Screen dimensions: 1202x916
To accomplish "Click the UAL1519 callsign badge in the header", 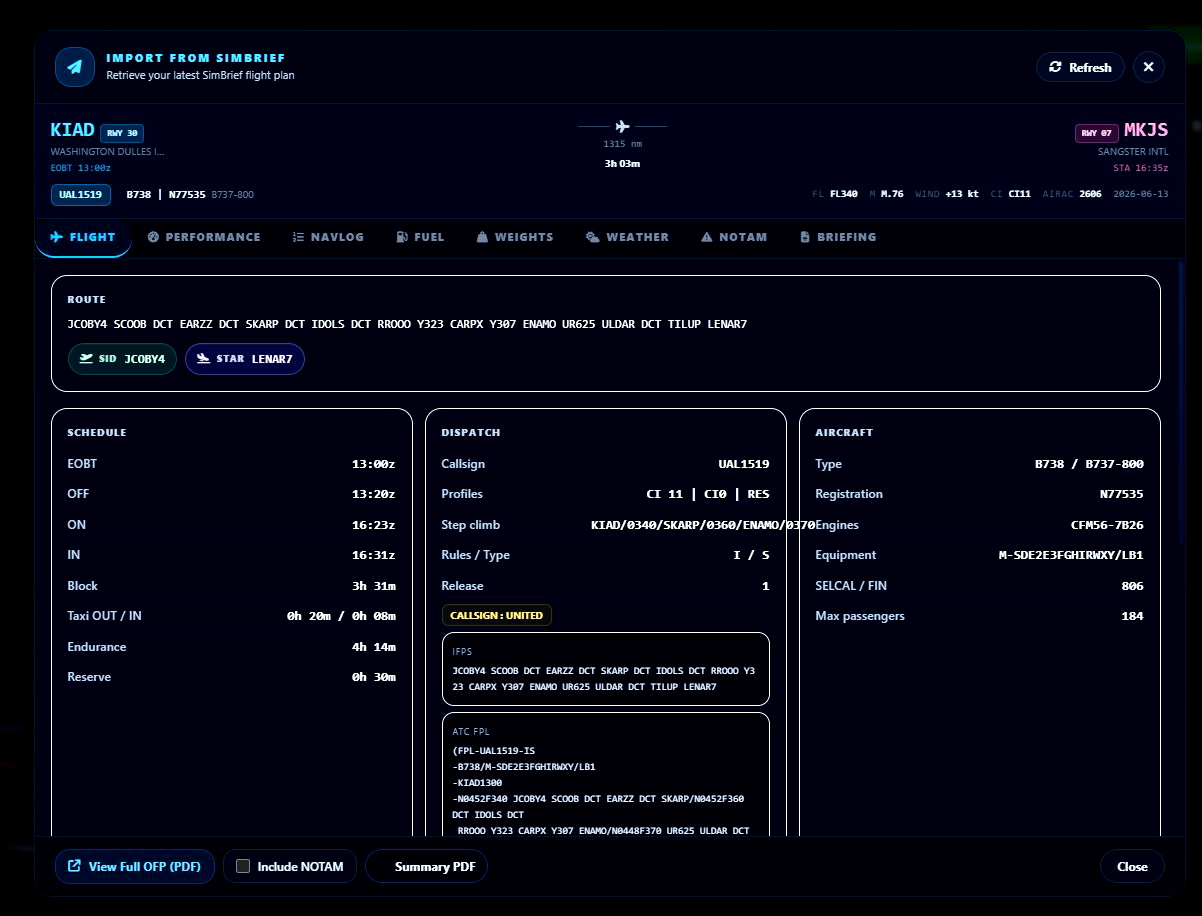I will tap(81, 195).
